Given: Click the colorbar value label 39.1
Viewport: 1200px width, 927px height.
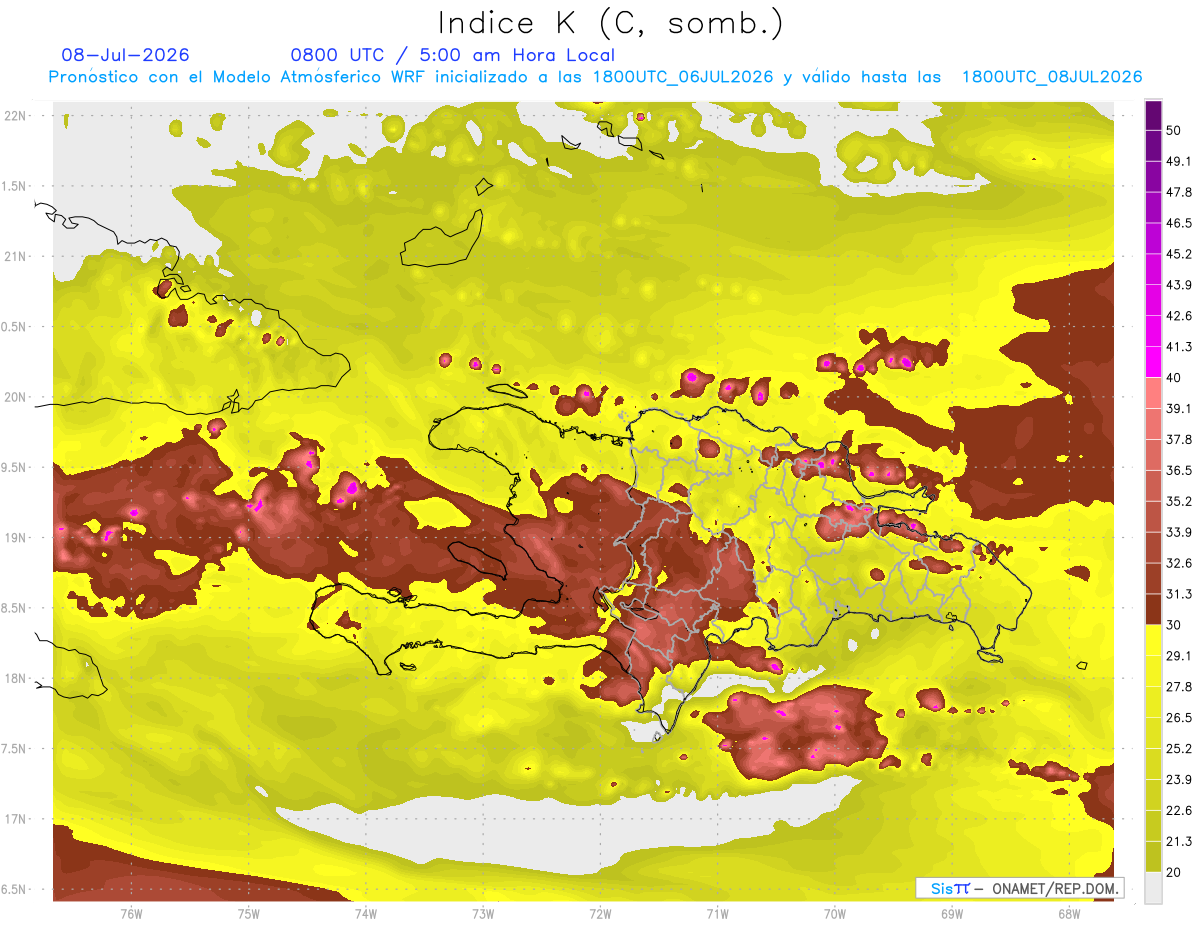Looking at the screenshot, I should [x=1177, y=409].
